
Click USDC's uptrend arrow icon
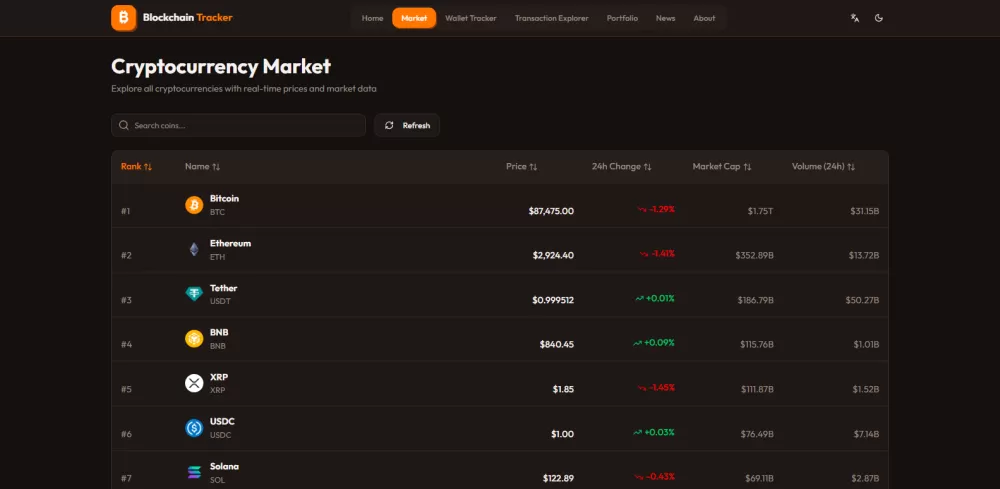click(x=638, y=432)
